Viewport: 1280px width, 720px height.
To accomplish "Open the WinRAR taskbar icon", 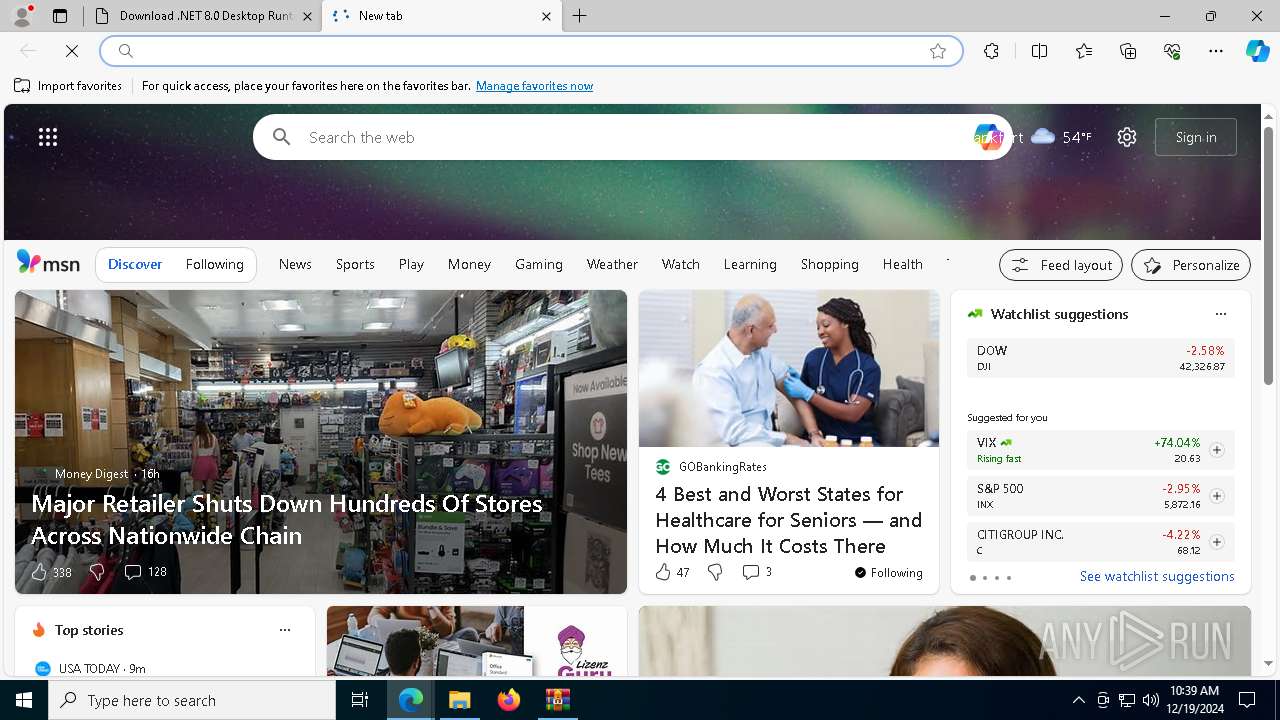I will click(x=557, y=700).
